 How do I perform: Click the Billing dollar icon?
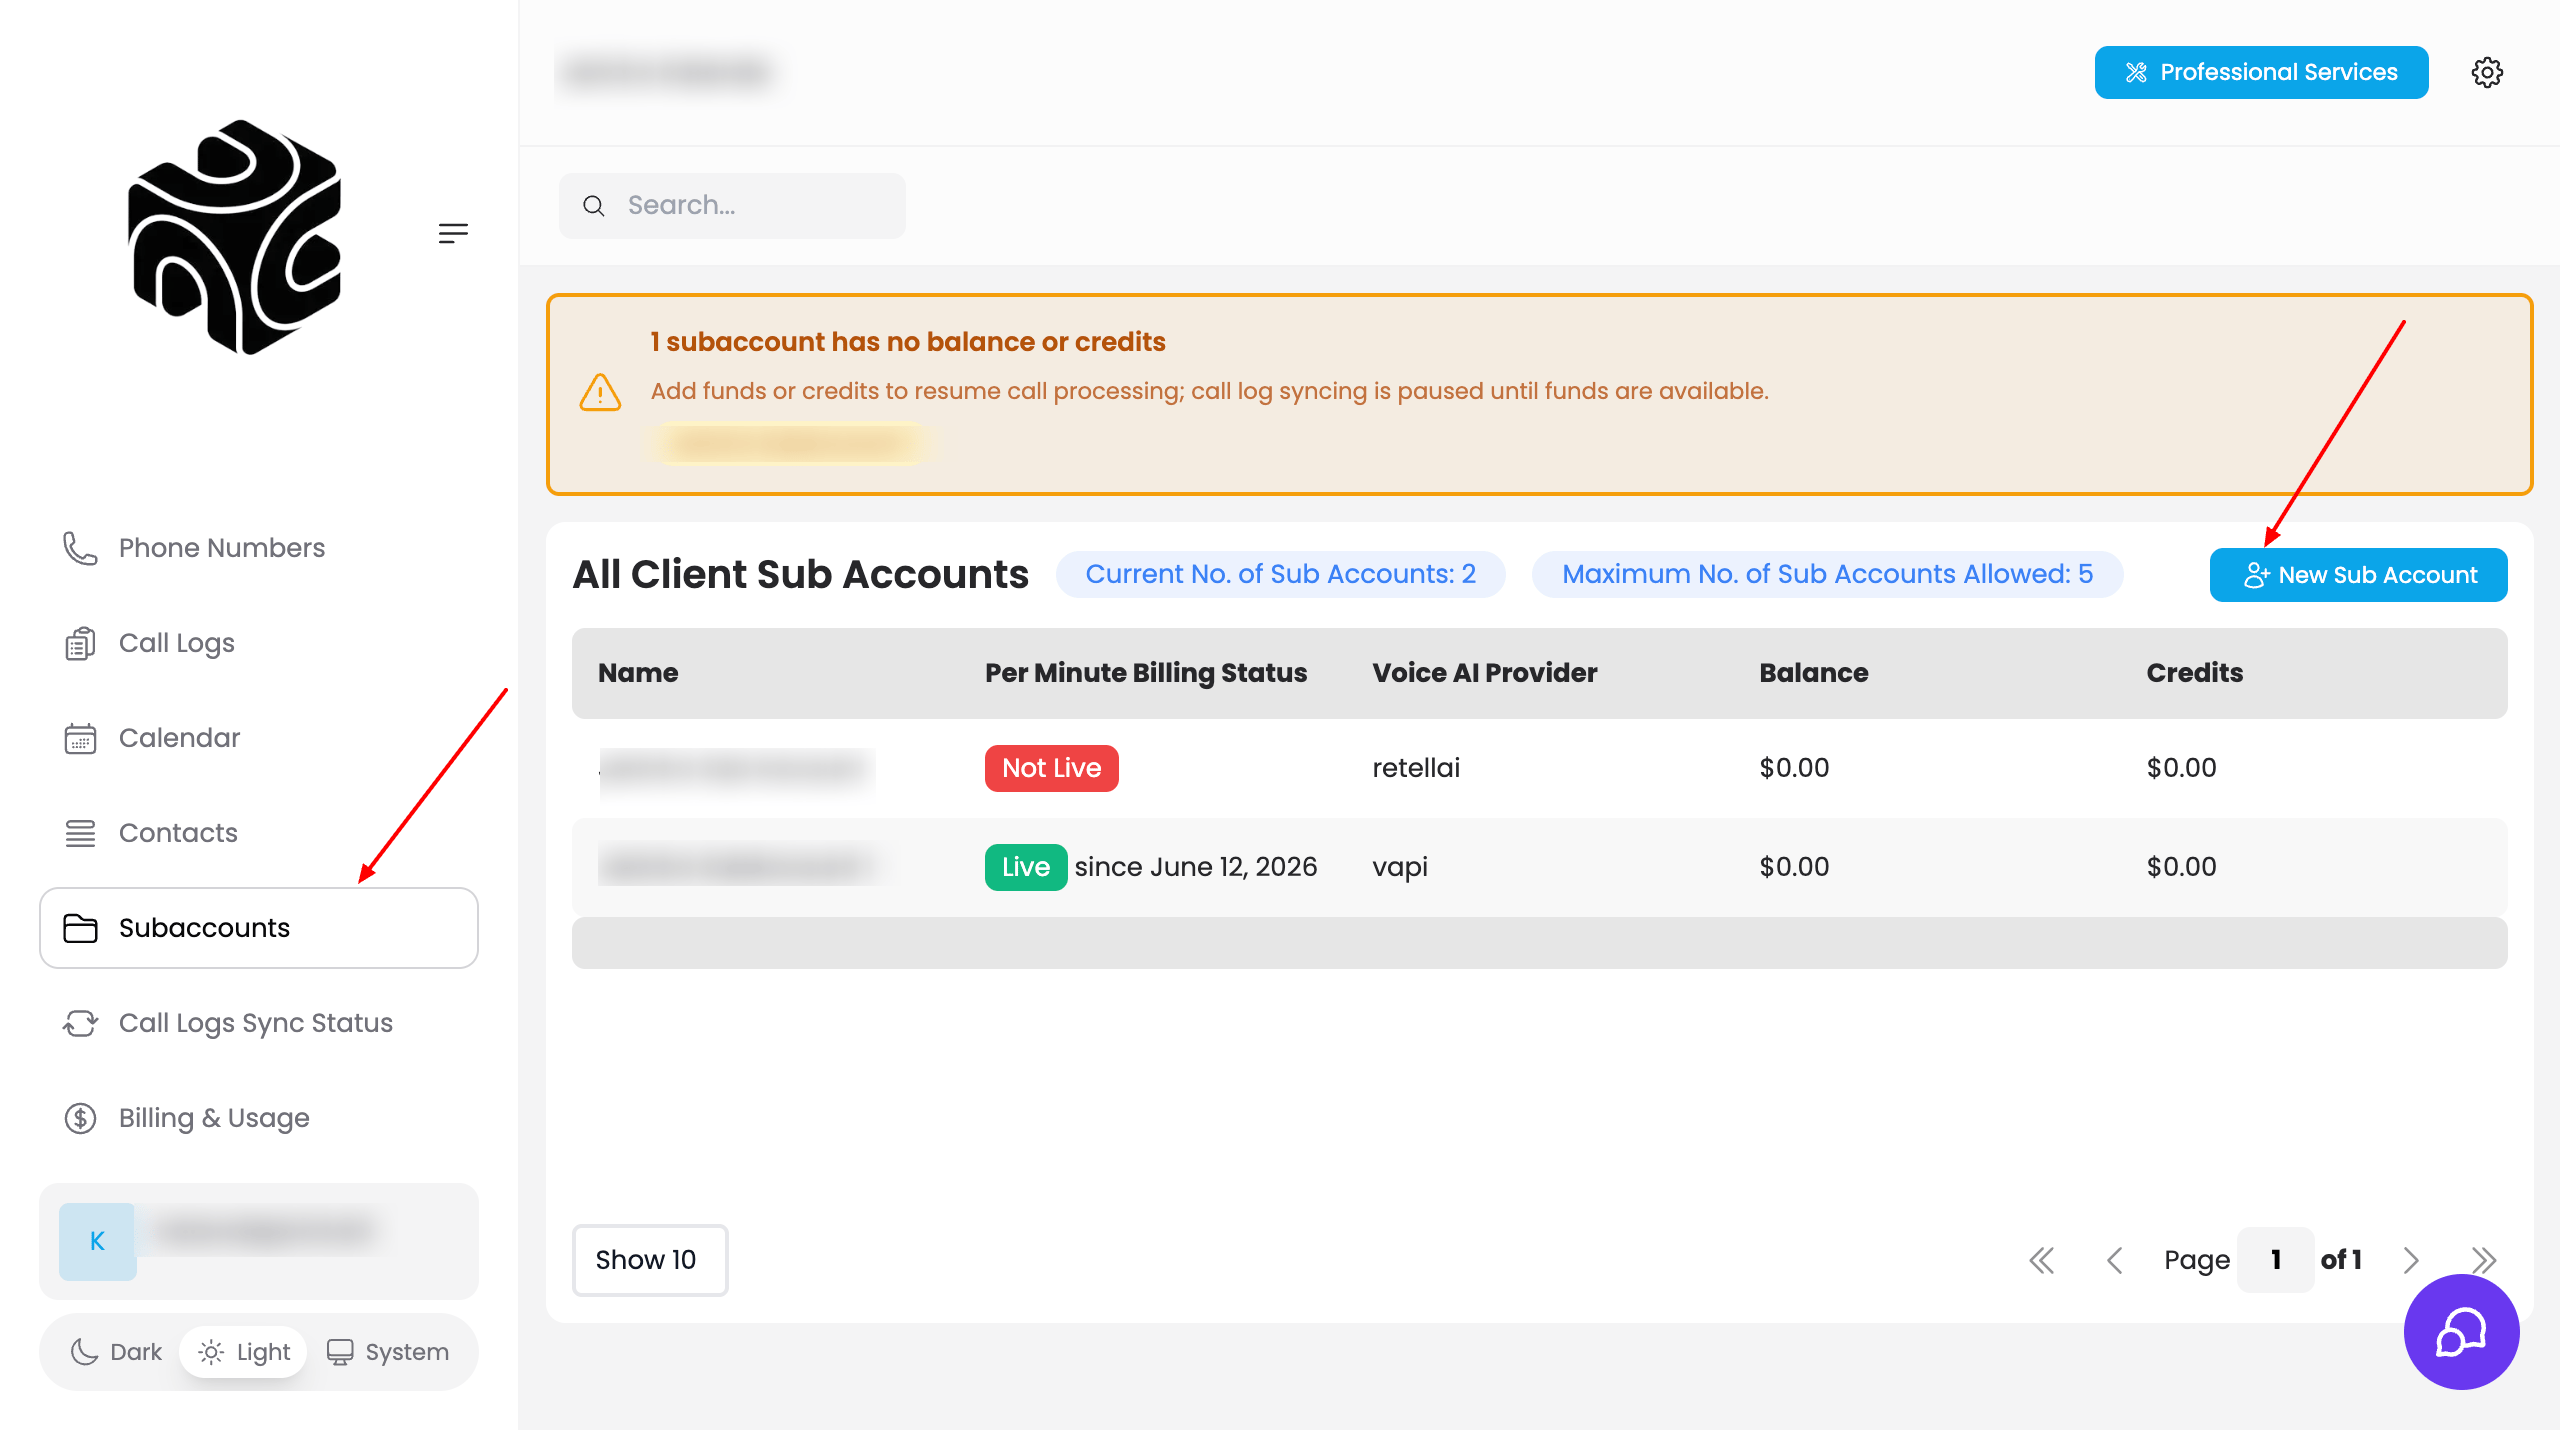tap(80, 1118)
